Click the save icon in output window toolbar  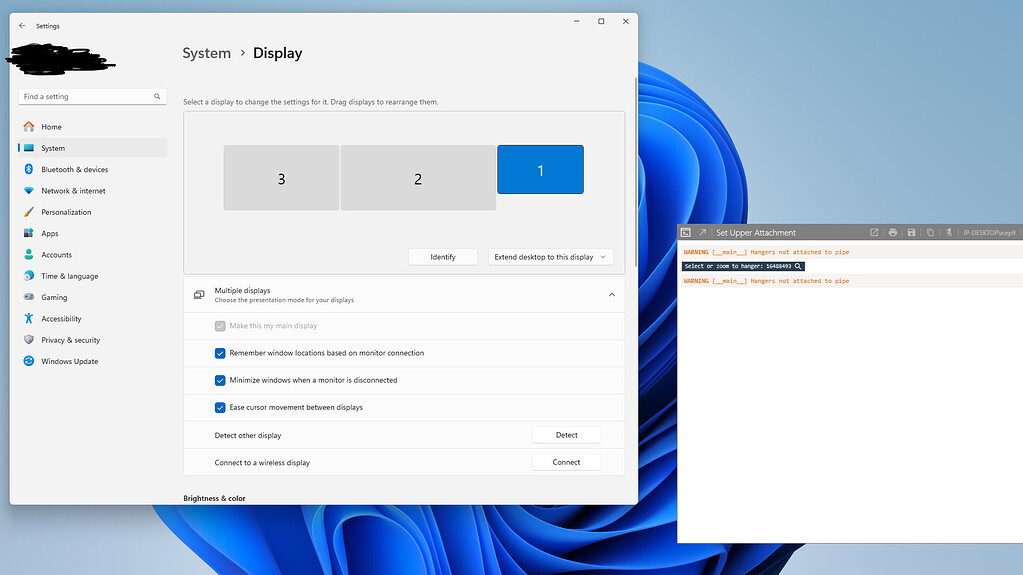click(911, 232)
